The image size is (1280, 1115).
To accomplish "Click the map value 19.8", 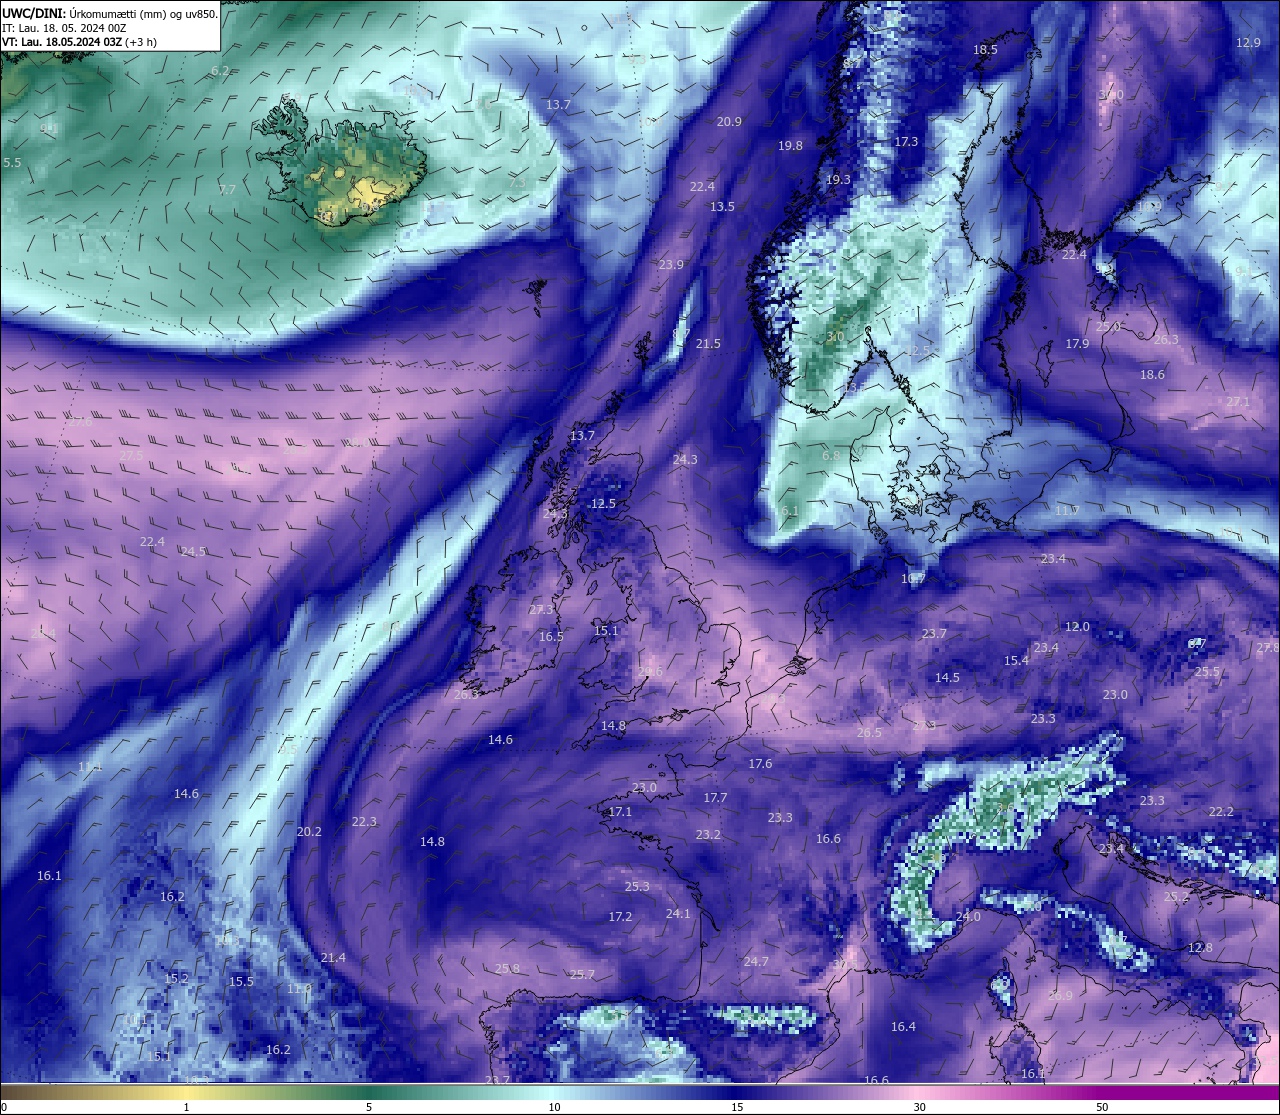I will pos(790,146).
